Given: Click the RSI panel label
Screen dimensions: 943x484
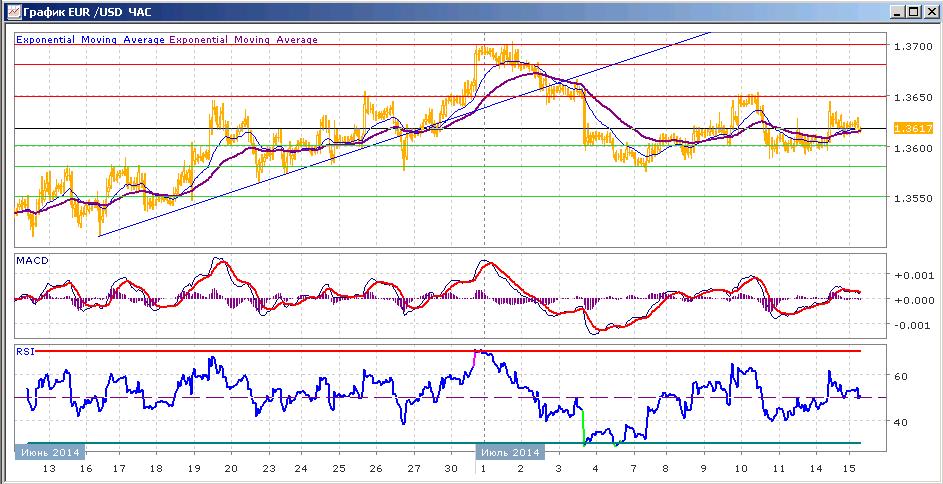Looking at the screenshot, I should point(26,352).
